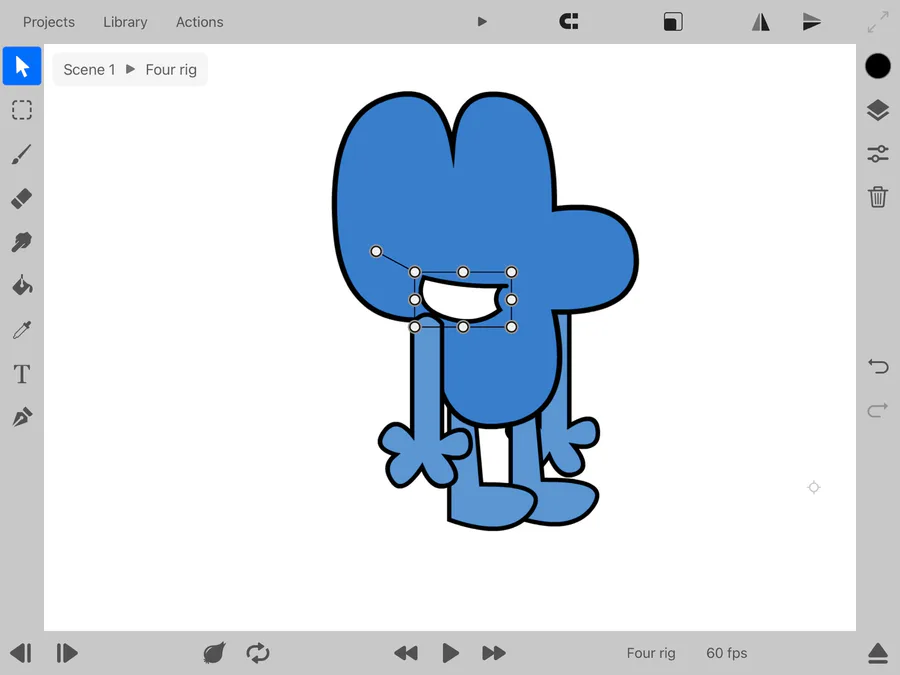Image resolution: width=900 pixels, height=675 pixels.
Task: Rewind to the beginning
Action: pyautogui.click(x=406, y=653)
